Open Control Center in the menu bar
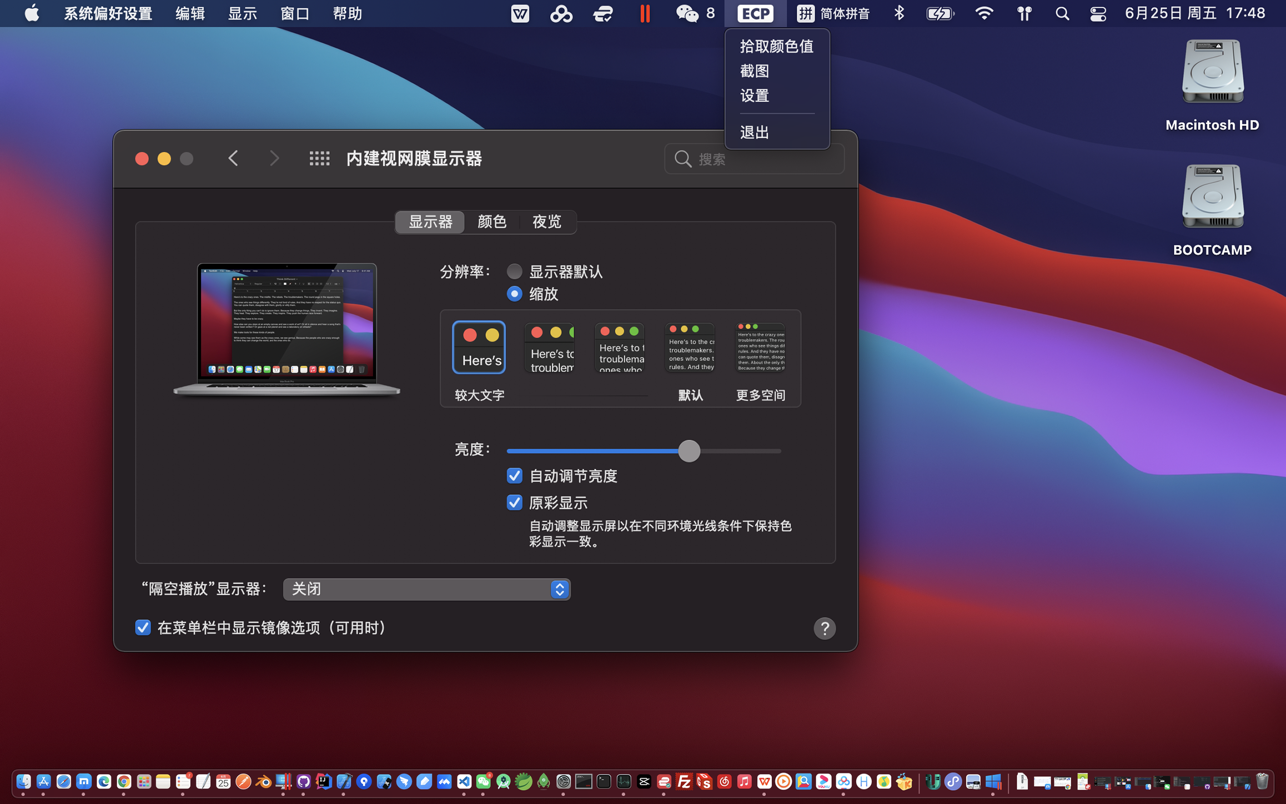Viewport: 1286px width, 804px height. 1098,13
